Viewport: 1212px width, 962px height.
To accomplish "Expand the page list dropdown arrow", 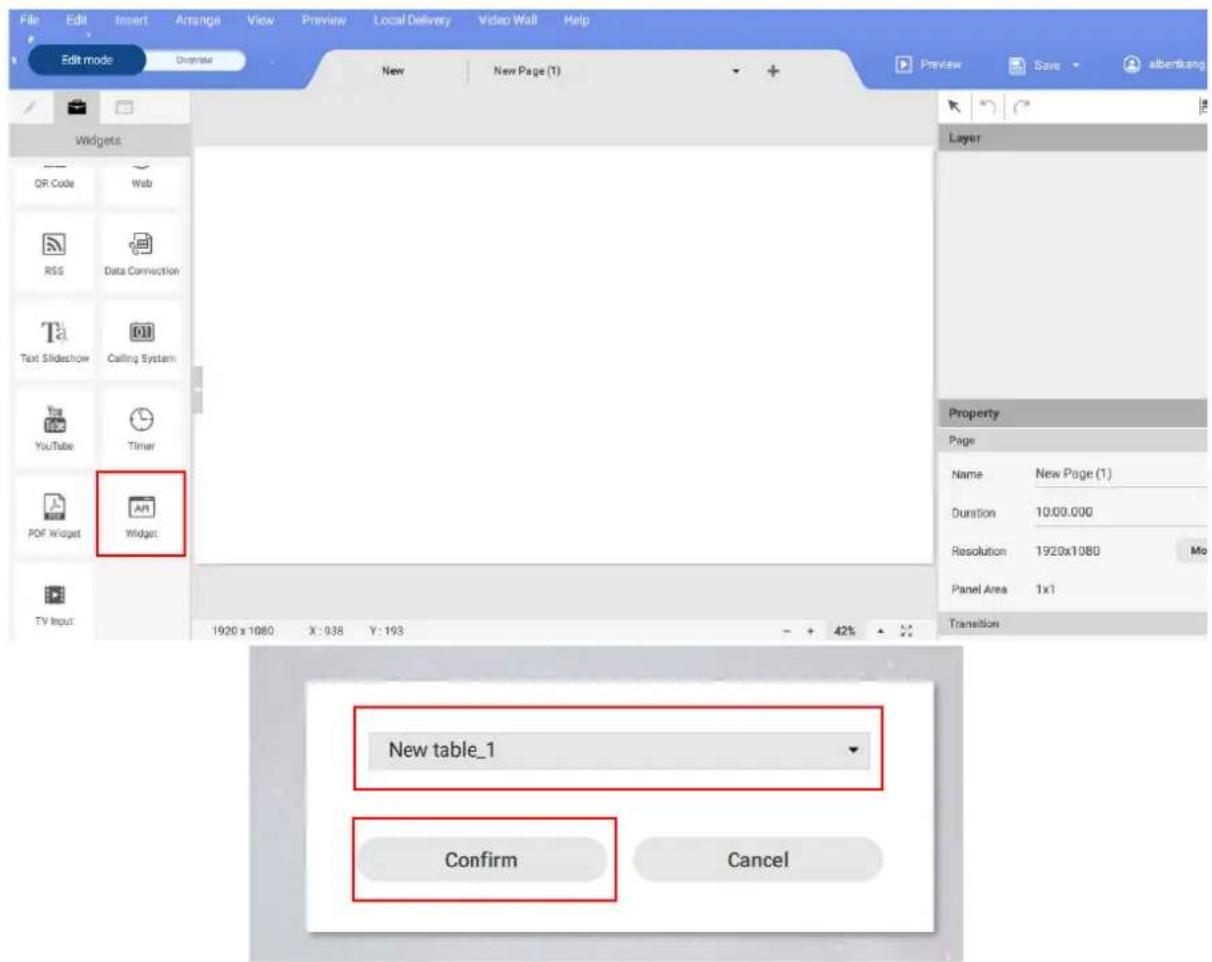I will pyautogui.click(x=736, y=72).
